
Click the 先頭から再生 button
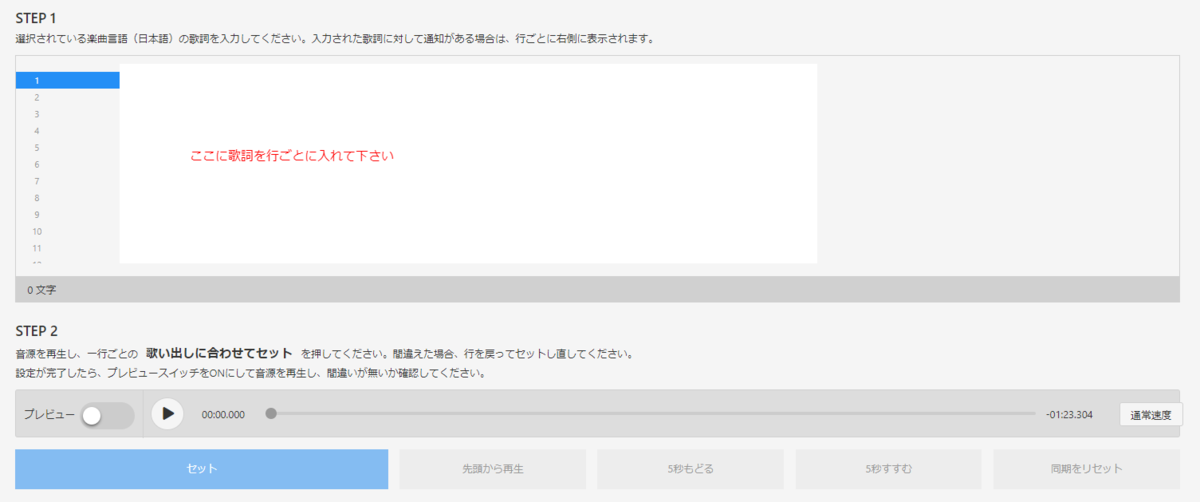(493, 469)
